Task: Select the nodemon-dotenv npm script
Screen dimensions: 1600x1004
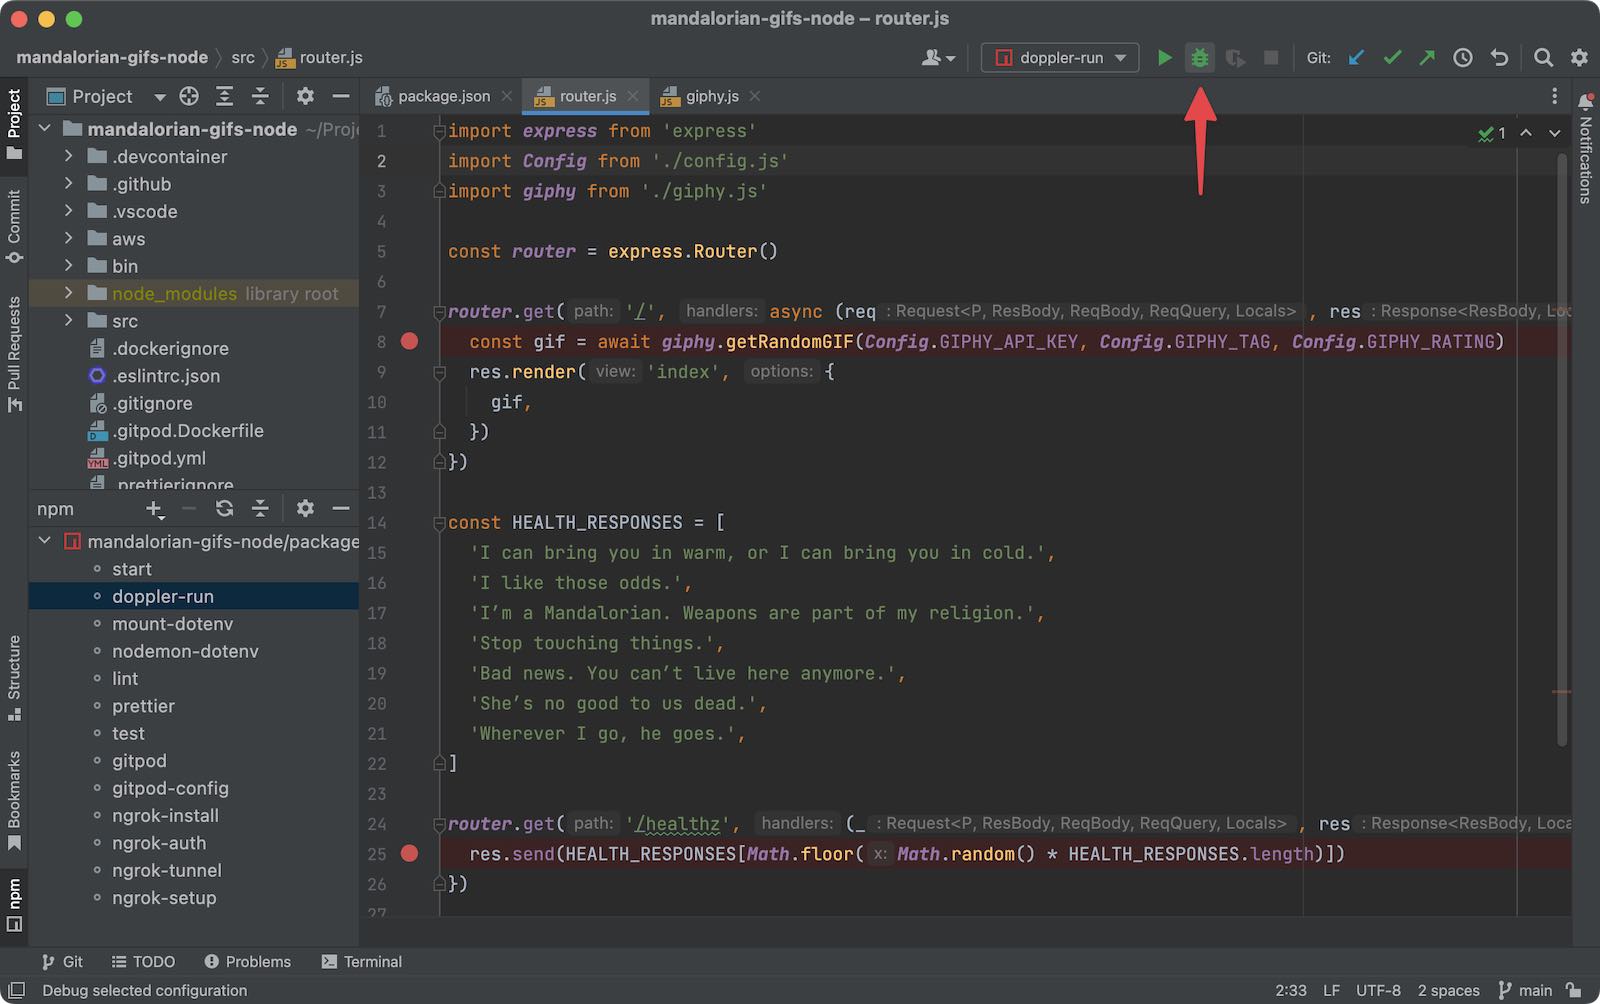Action: [185, 651]
